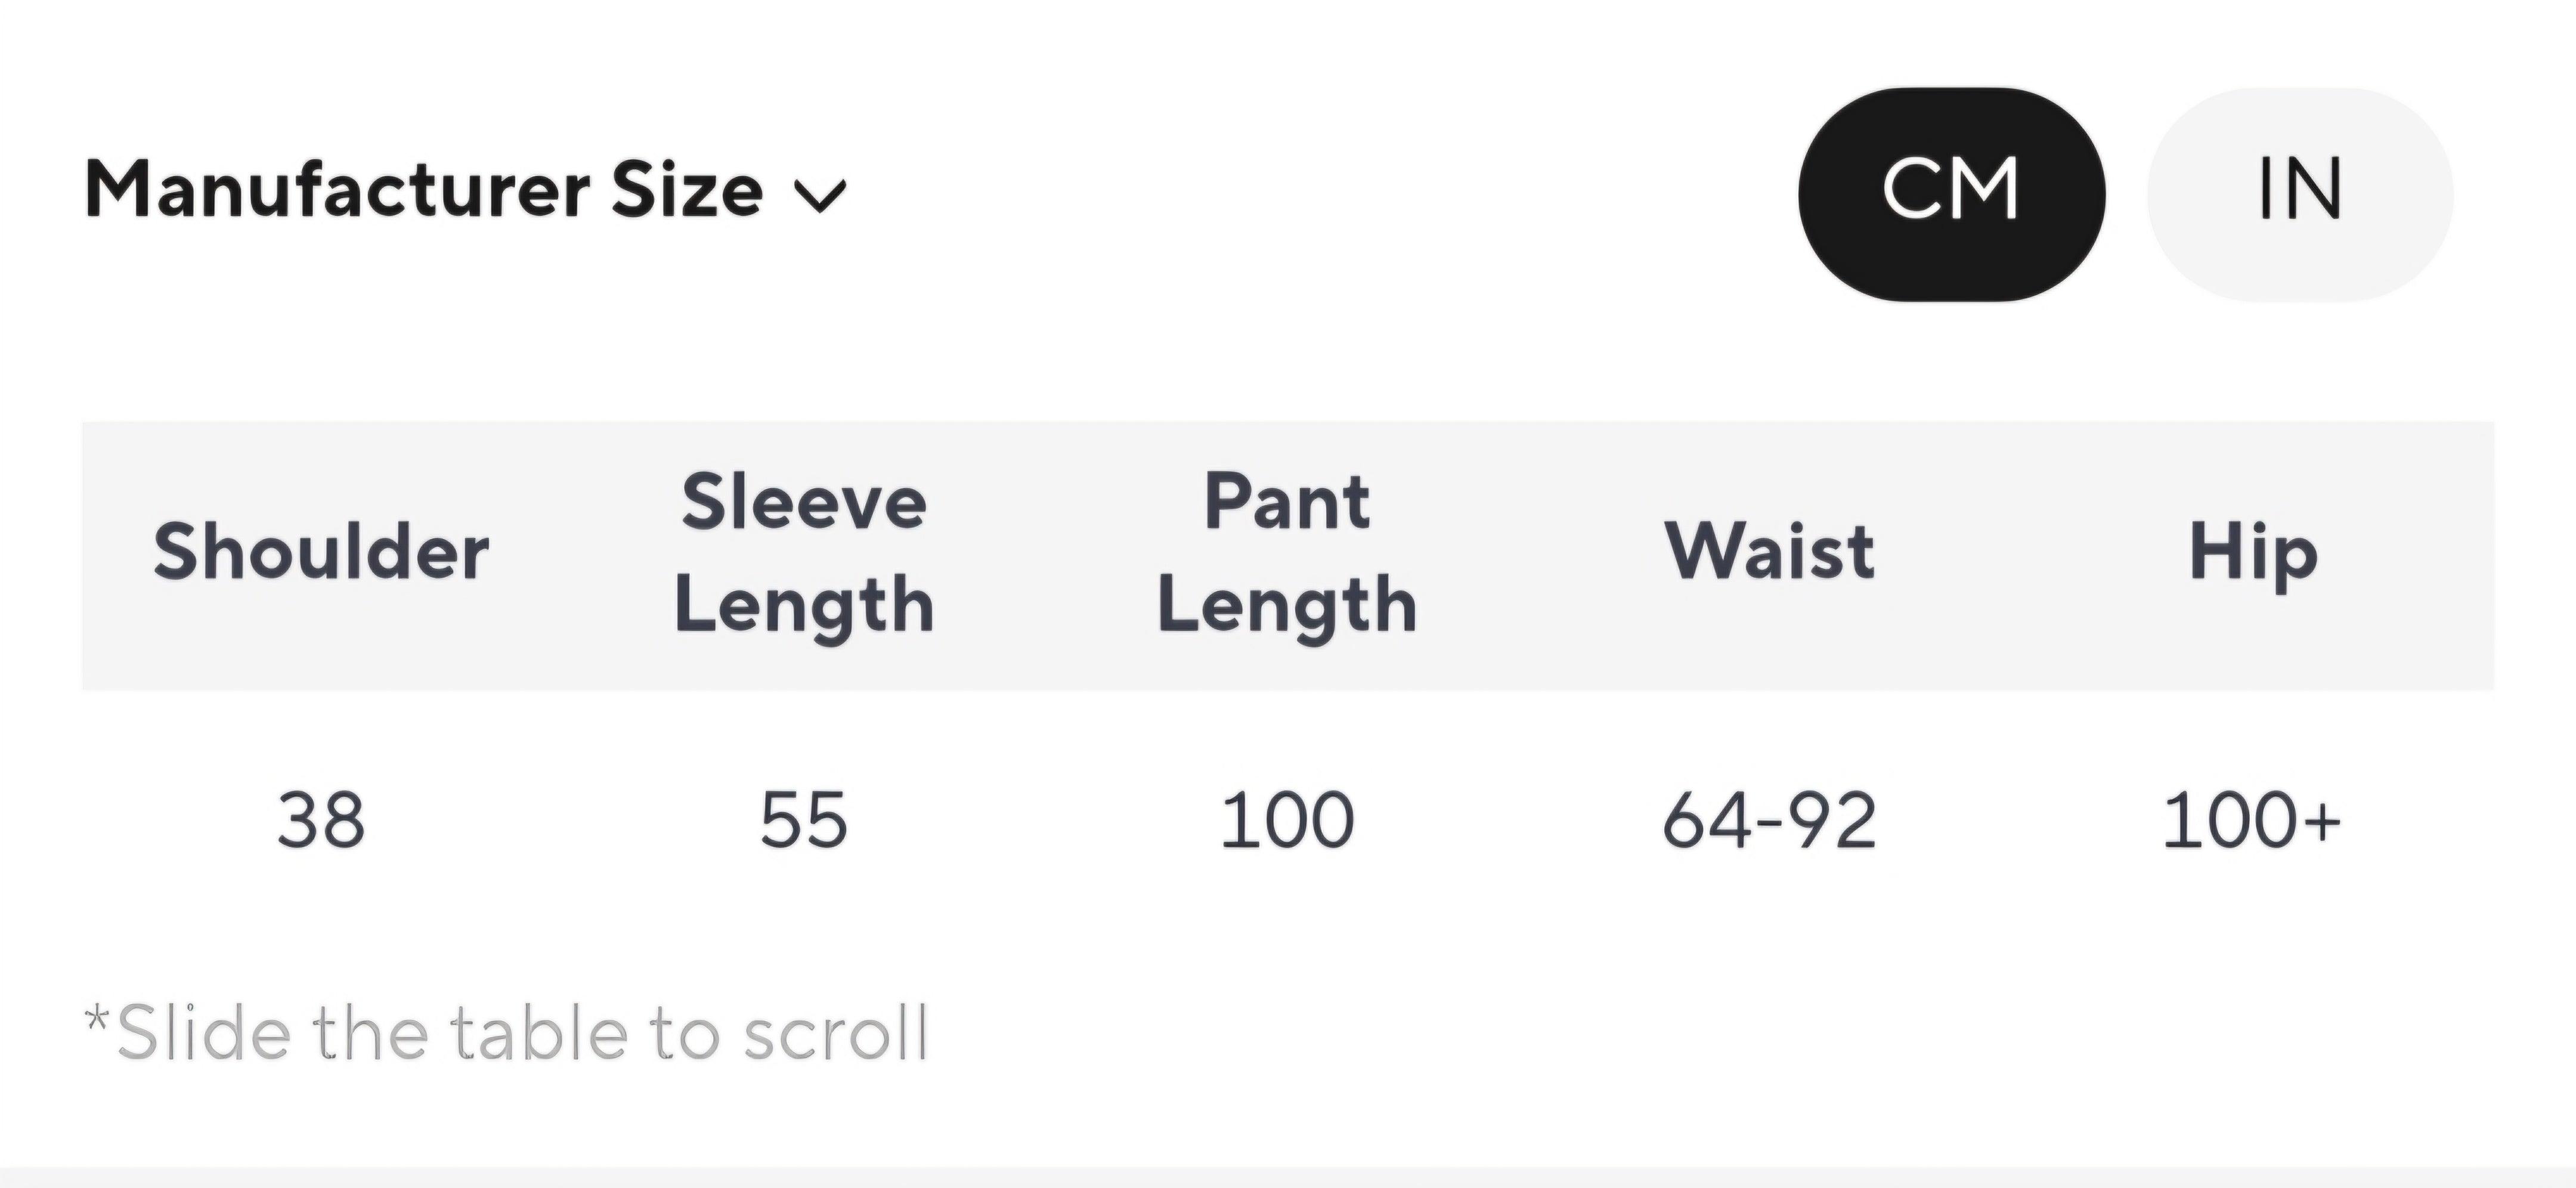Select the waist range 64-92
Screen dimensions: 2576x1188
(x=1769, y=821)
